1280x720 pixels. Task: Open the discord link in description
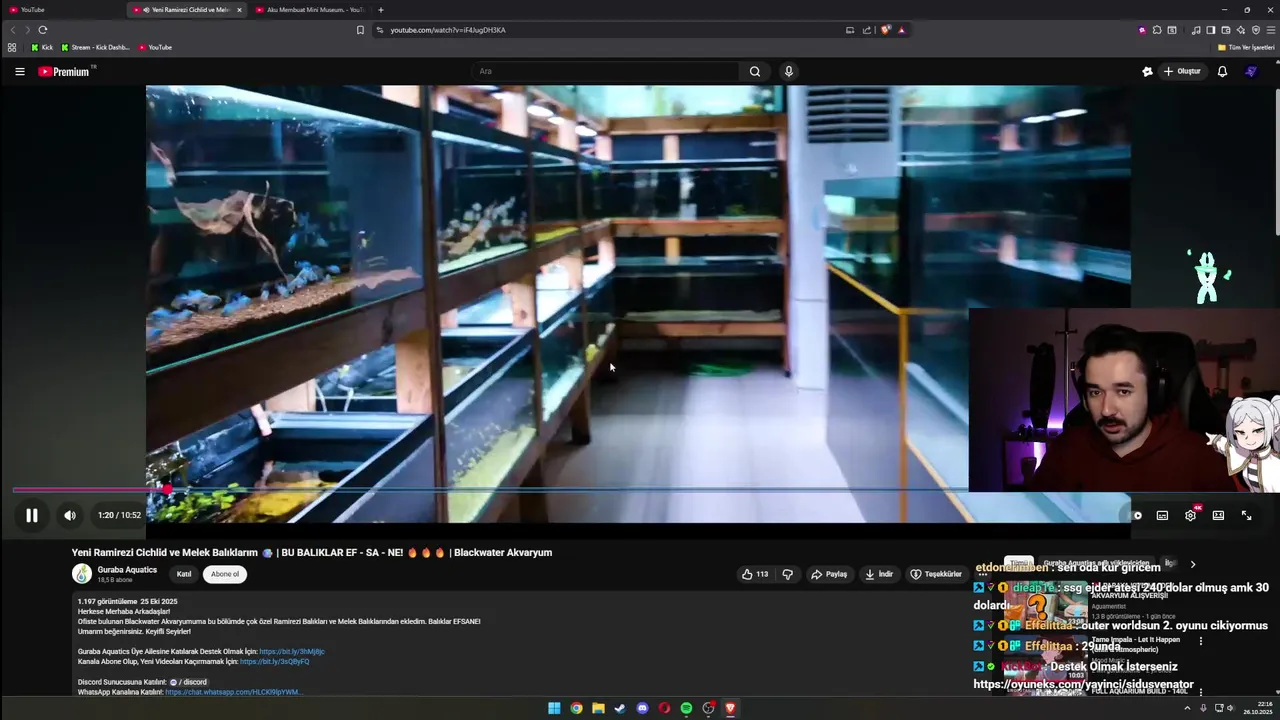pyautogui.click(x=188, y=682)
